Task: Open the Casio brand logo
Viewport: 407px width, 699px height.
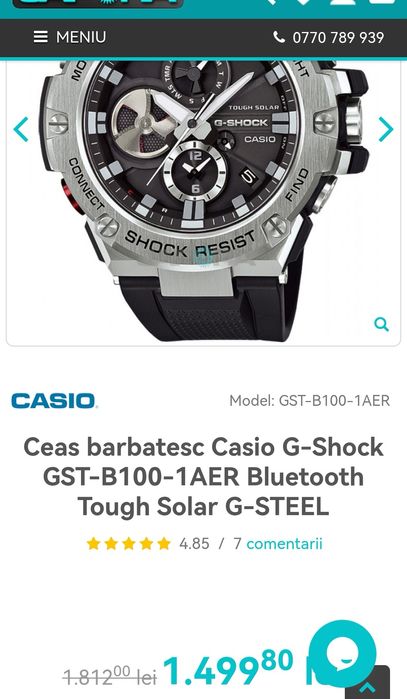Action: point(53,401)
